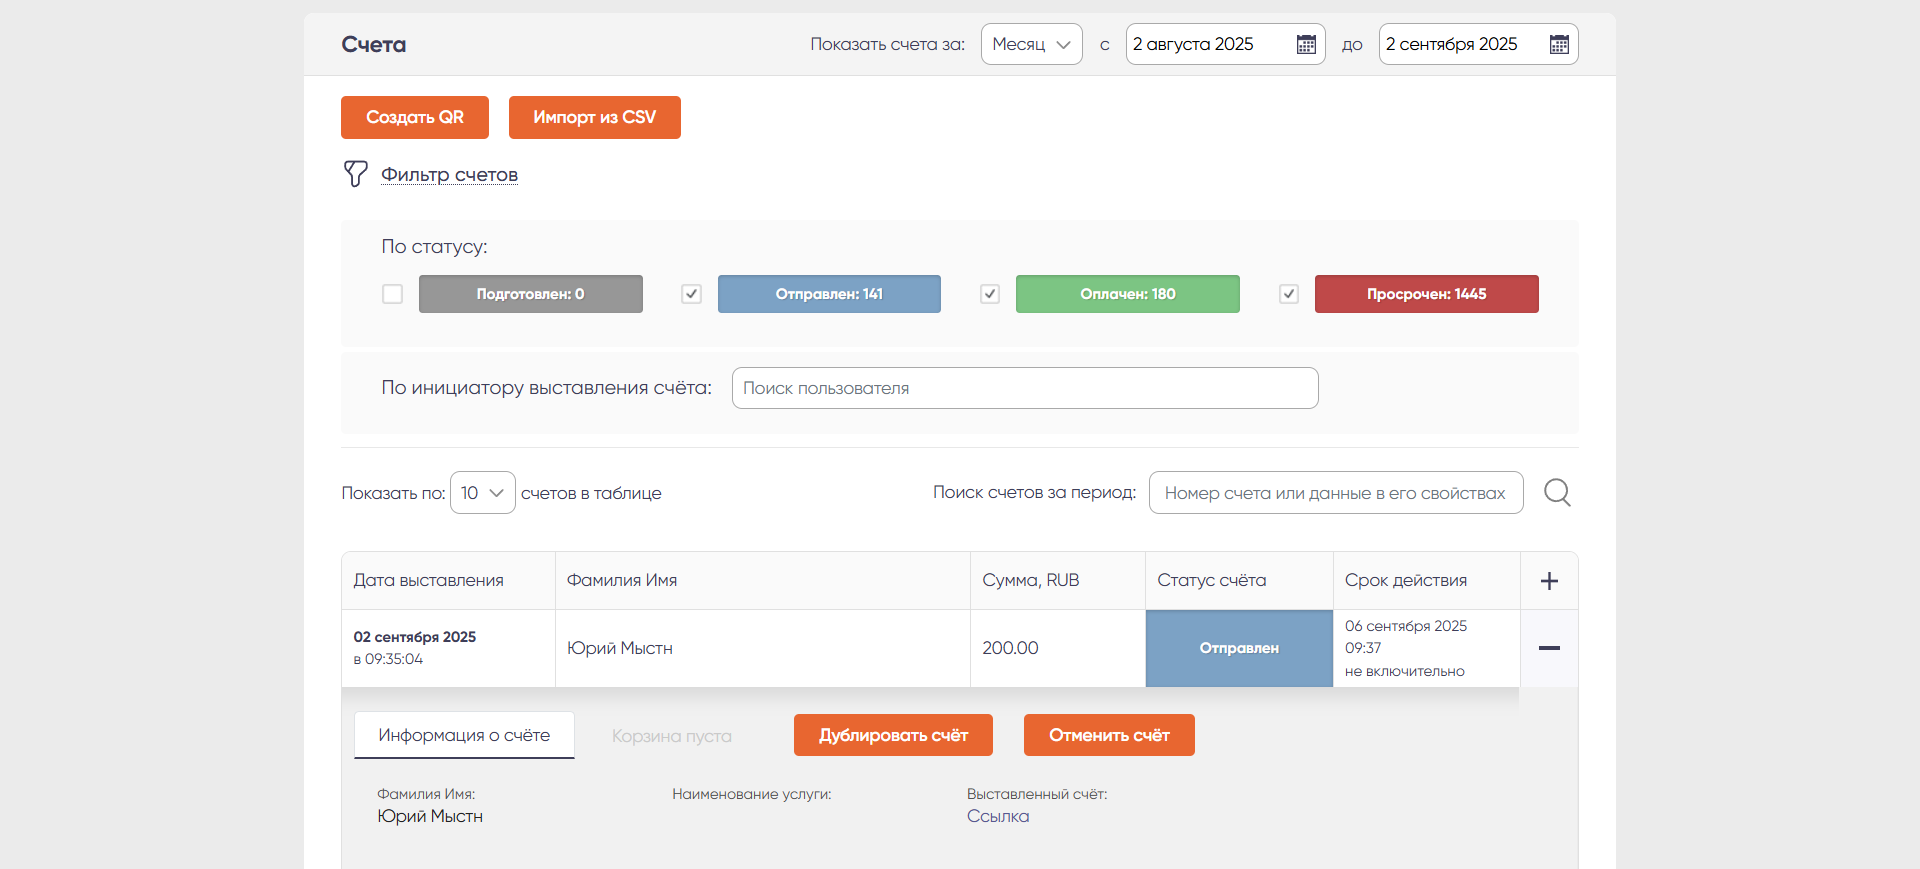Open the start date calendar icon
The height and width of the screenshot is (869, 1920).
1306,44
